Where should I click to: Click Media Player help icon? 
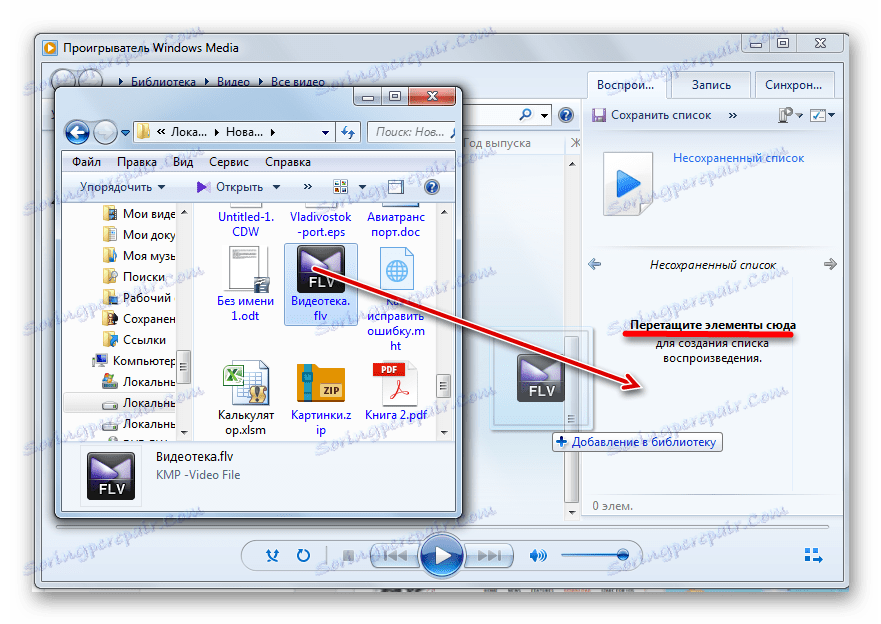(x=566, y=115)
